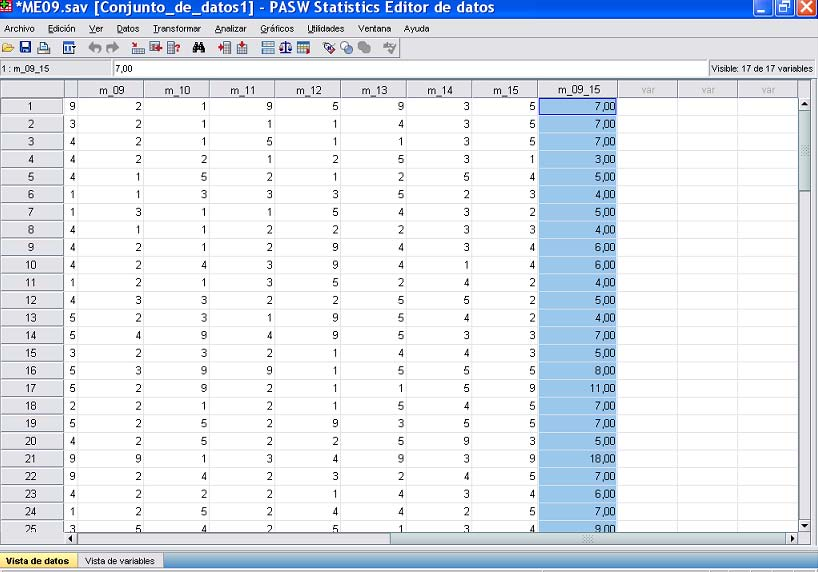Viewport: 818px width, 572px height.
Task: Click the horizontal scrollbar right arrow
Action: click(x=792, y=538)
